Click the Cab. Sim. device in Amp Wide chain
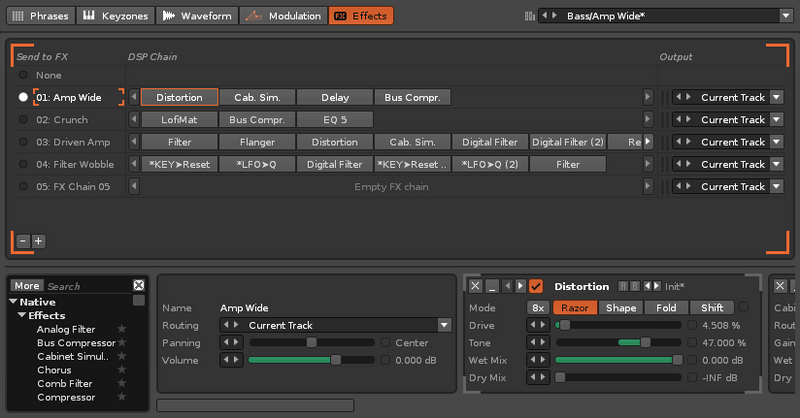 click(x=257, y=97)
